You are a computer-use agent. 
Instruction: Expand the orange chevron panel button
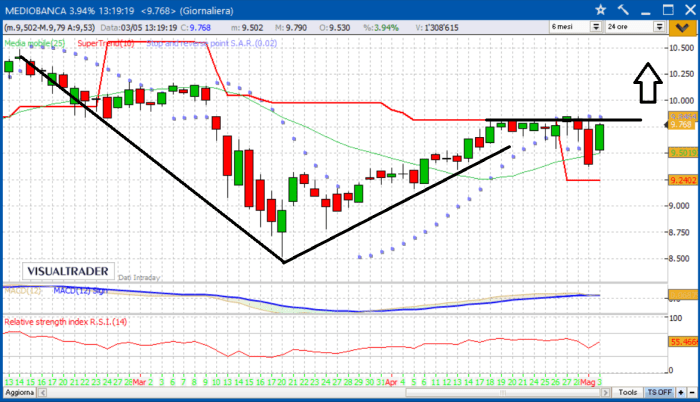pos(682,28)
